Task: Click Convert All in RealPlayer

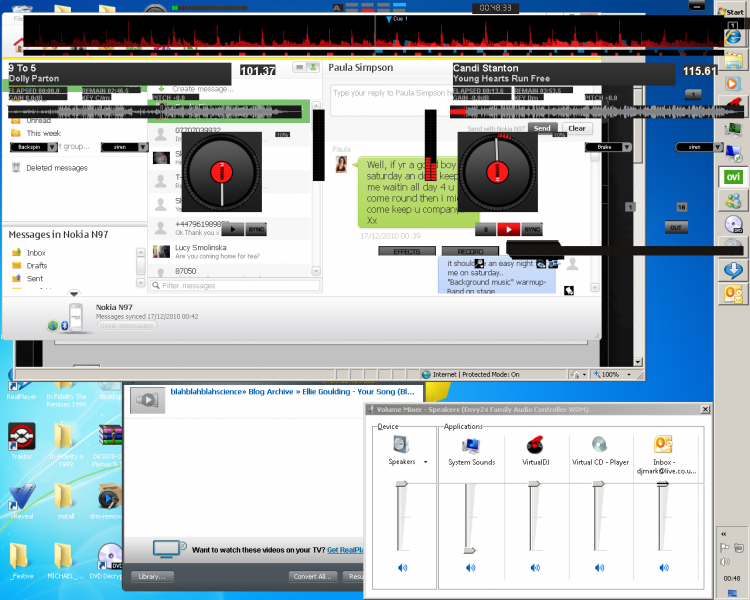Action: pyautogui.click(x=313, y=577)
